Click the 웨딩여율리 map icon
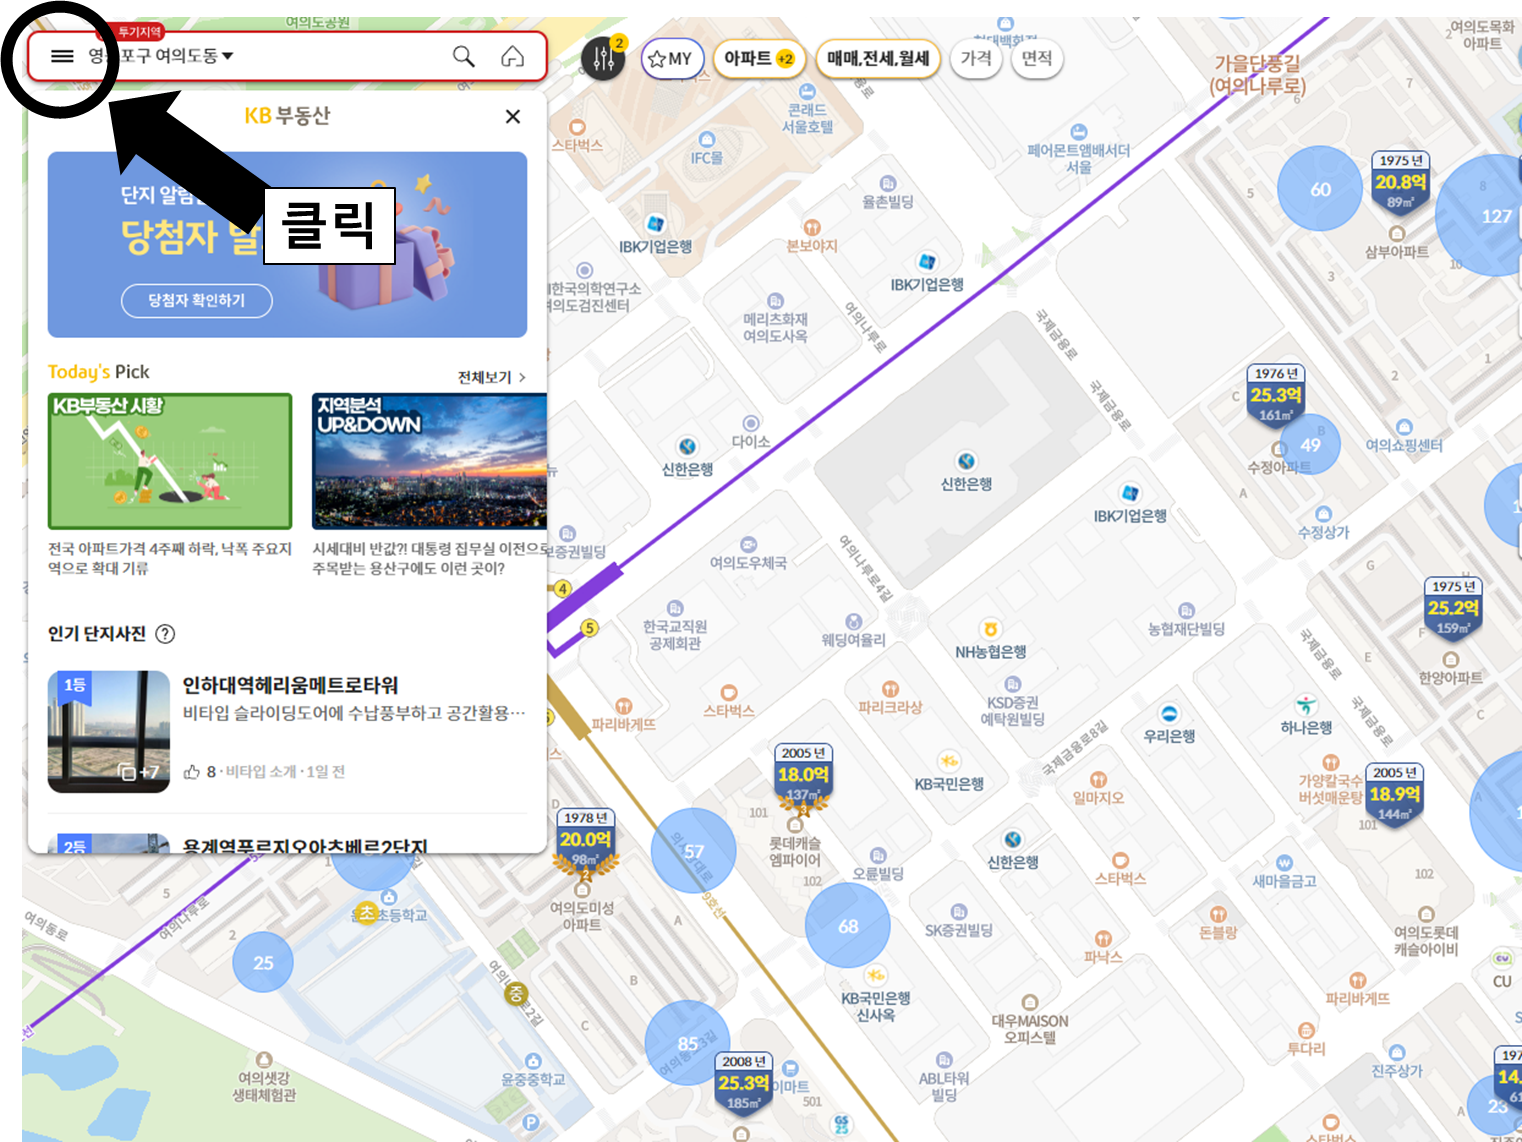This screenshot has height=1142, width=1522. click(853, 622)
